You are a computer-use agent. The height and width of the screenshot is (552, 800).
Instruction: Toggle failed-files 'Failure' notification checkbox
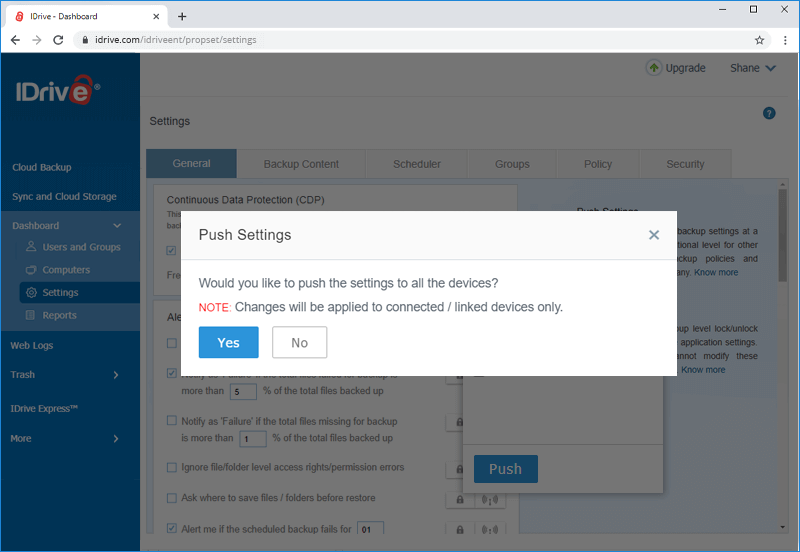pos(172,373)
